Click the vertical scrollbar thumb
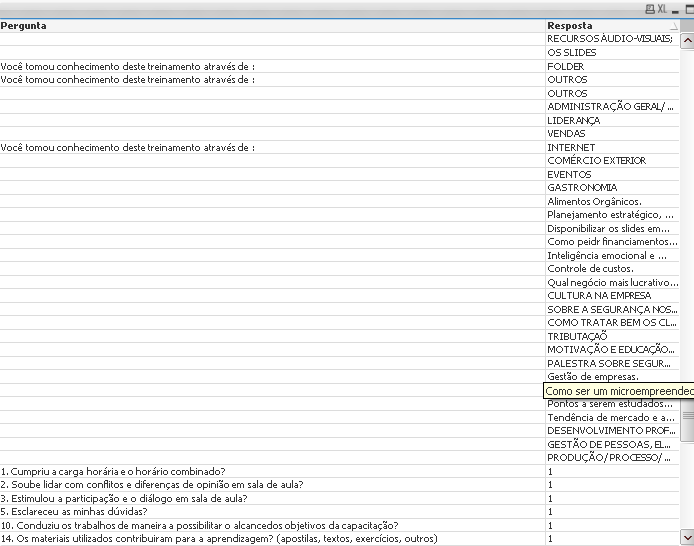 pyautogui.click(x=687, y=416)
